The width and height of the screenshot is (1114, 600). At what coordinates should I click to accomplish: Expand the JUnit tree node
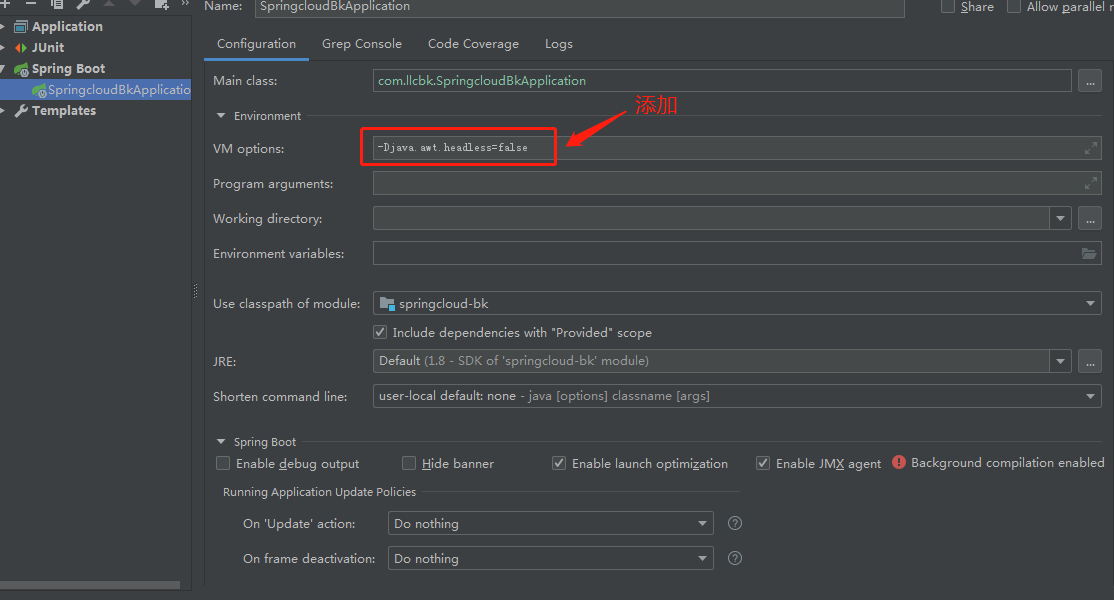coord(3,48)
